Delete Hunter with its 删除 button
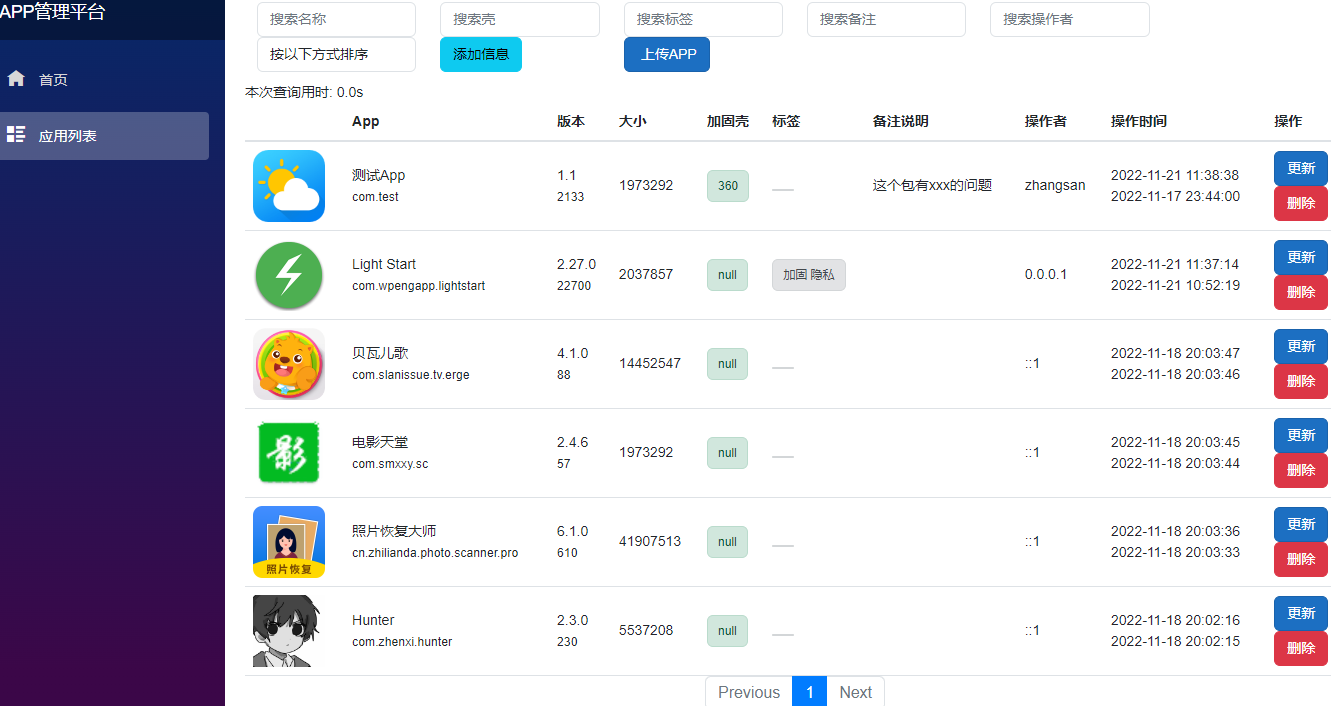 tap(1300, 648)
